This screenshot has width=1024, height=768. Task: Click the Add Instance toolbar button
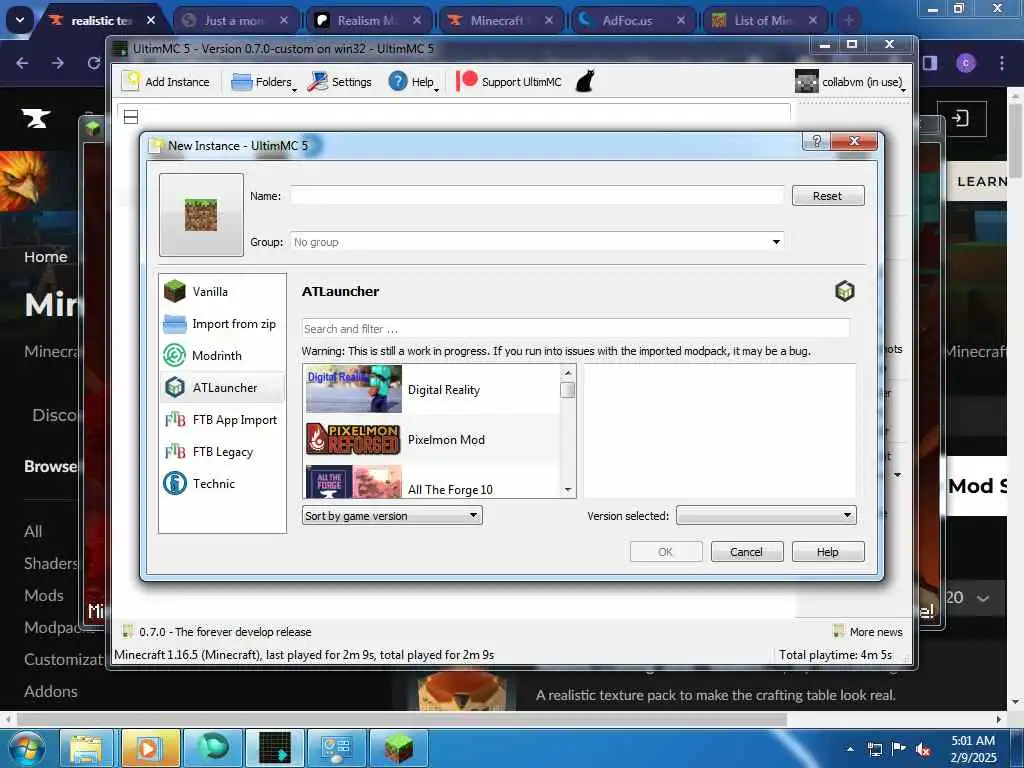(x=166, y=82)
